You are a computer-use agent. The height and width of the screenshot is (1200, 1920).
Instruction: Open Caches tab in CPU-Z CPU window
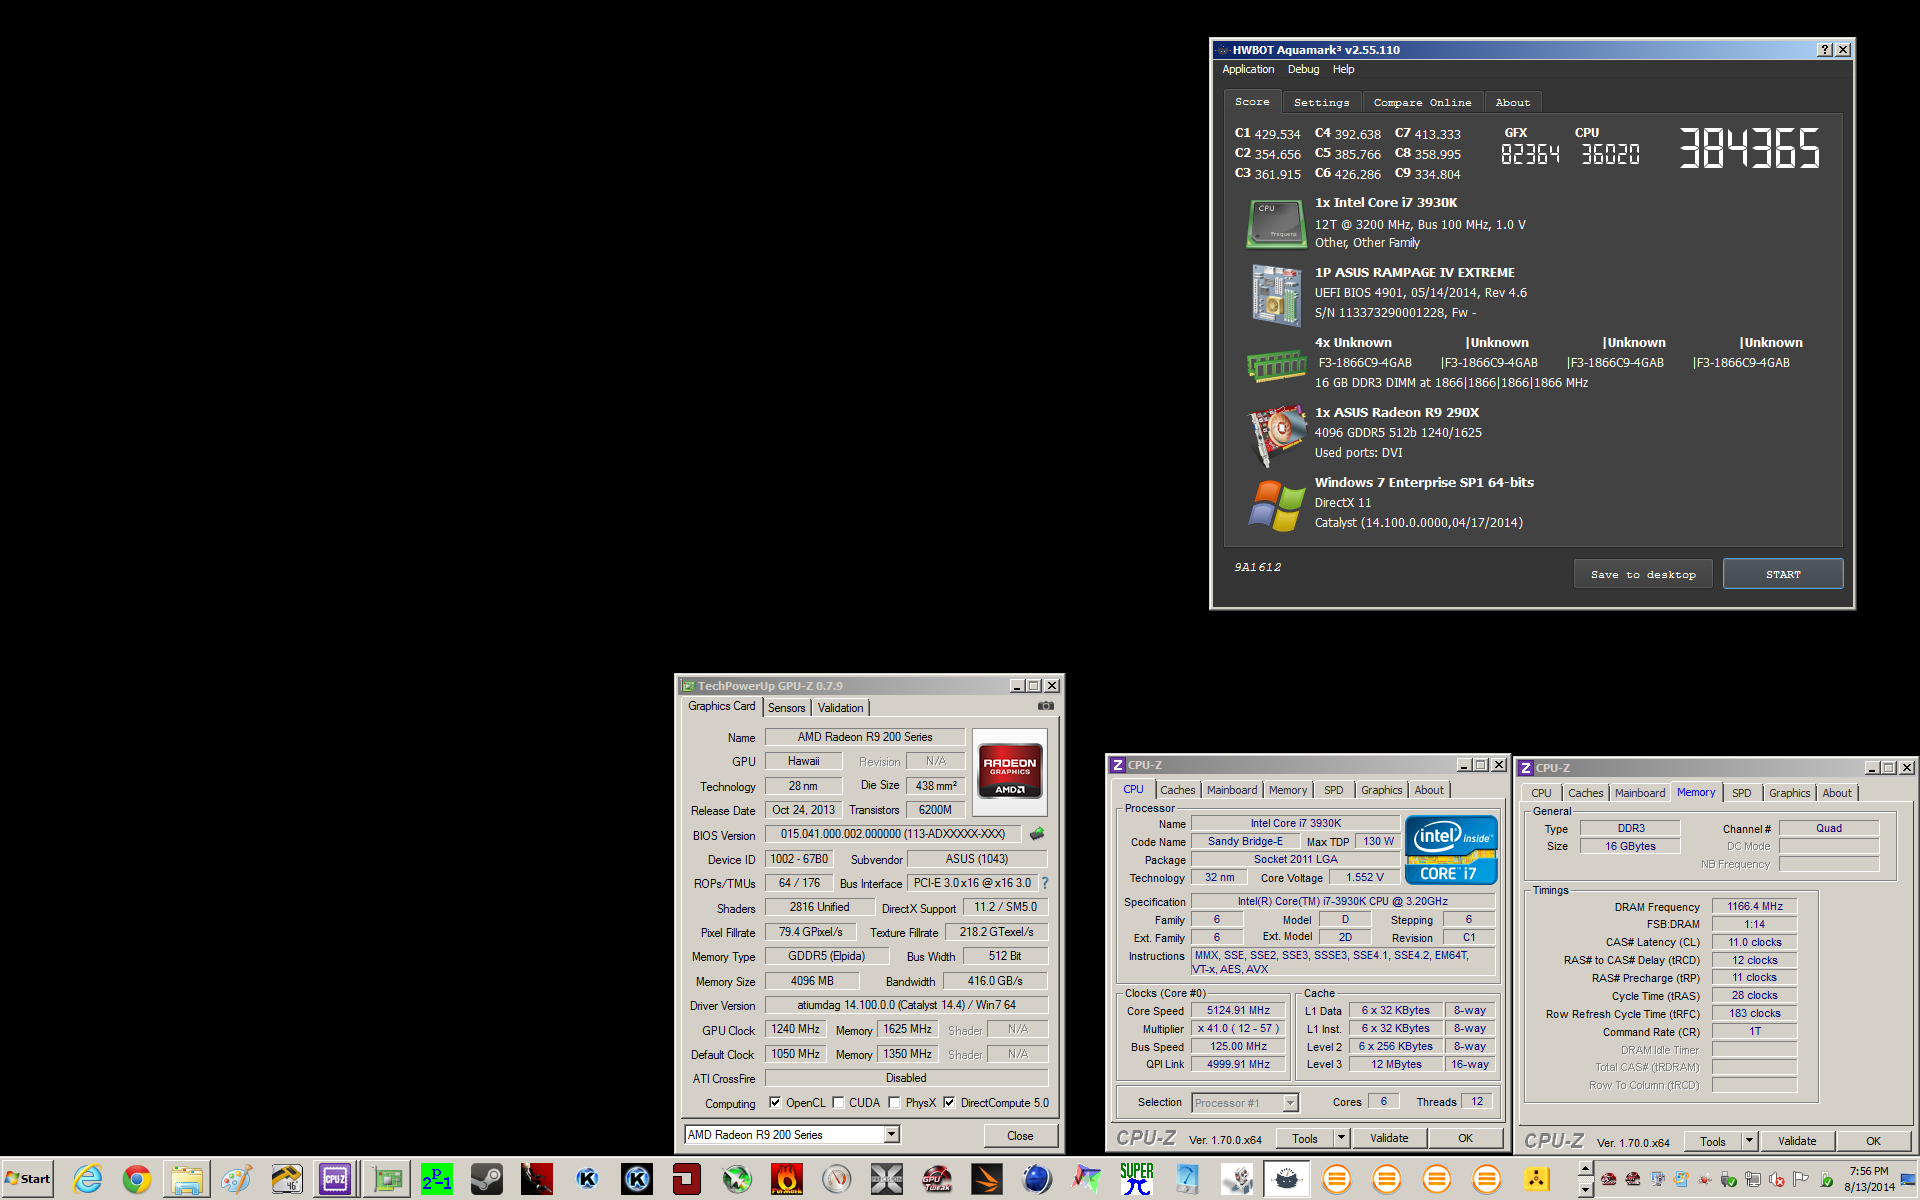click(1177, 790)
